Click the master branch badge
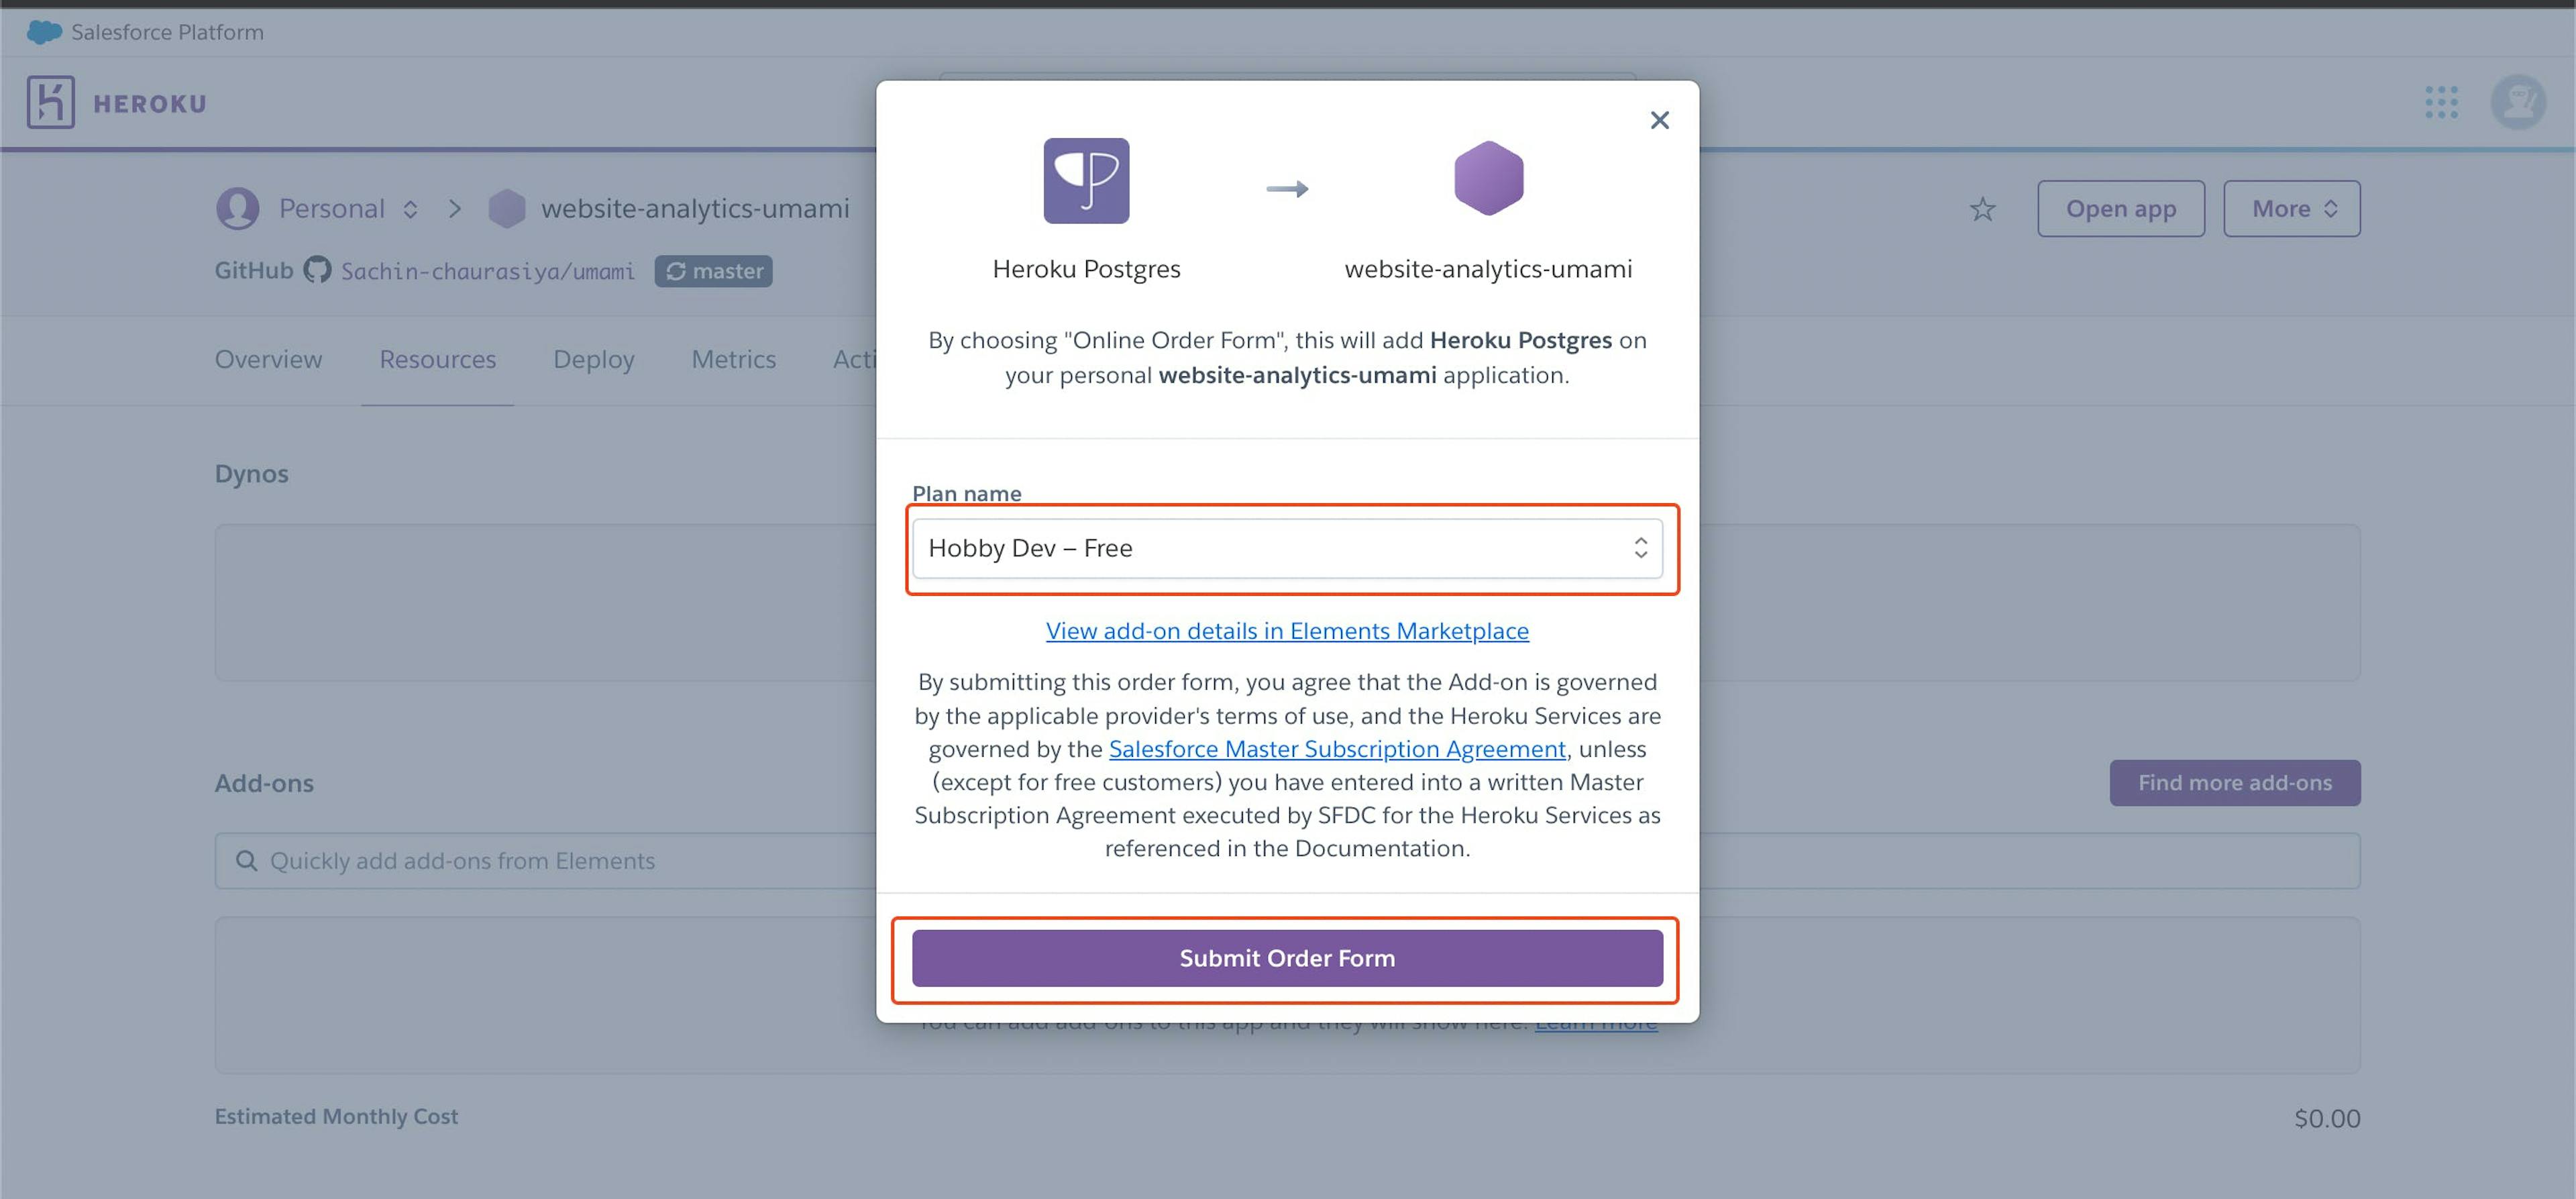The image size is (2576, 1199). coord(713,271)
